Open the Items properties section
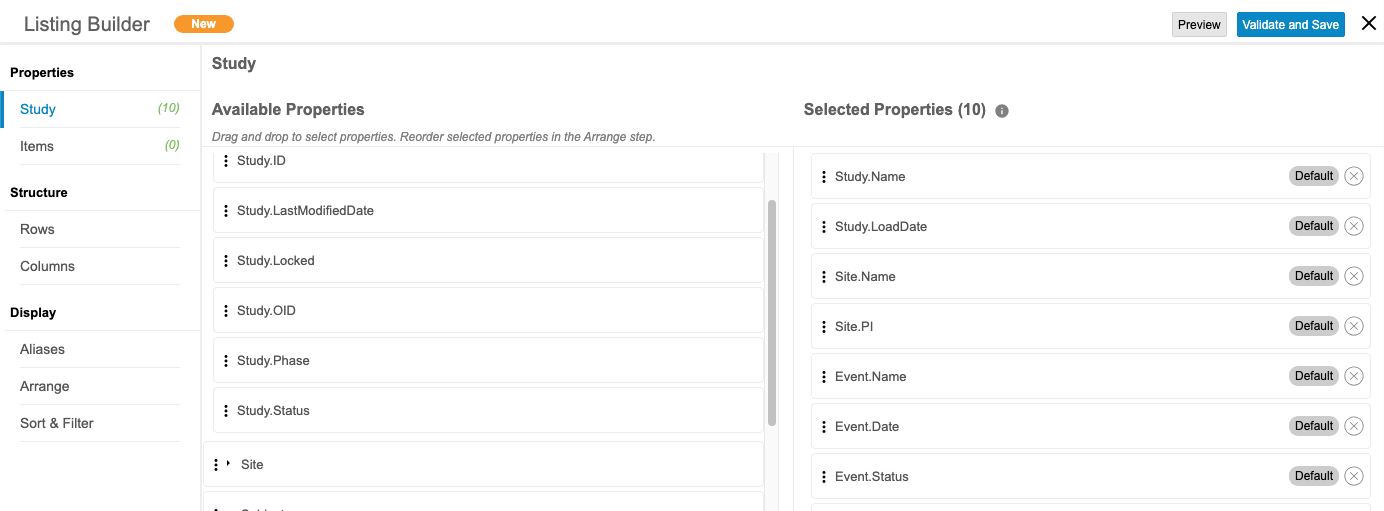This screenshot has height=511, width=1384. 37,146
